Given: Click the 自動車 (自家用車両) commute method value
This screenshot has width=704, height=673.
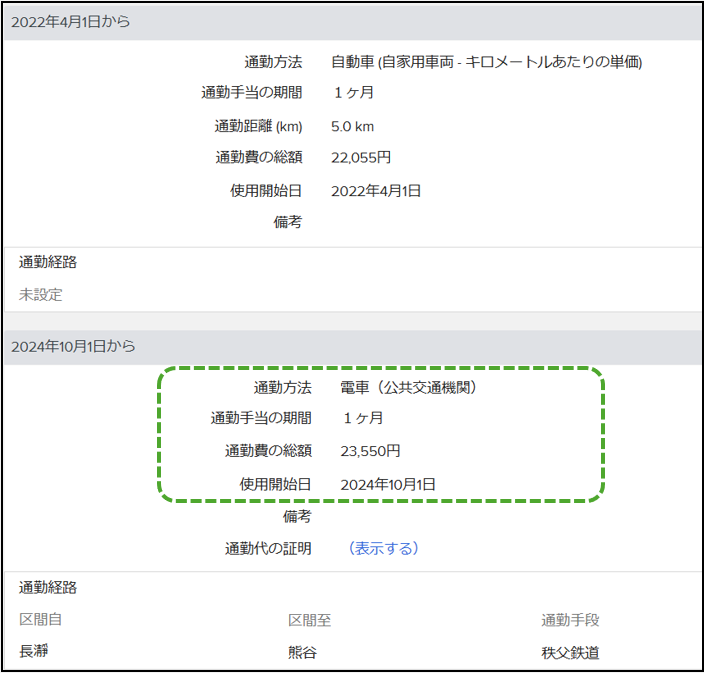Looking at the screenshot, I should pos(486,62).
